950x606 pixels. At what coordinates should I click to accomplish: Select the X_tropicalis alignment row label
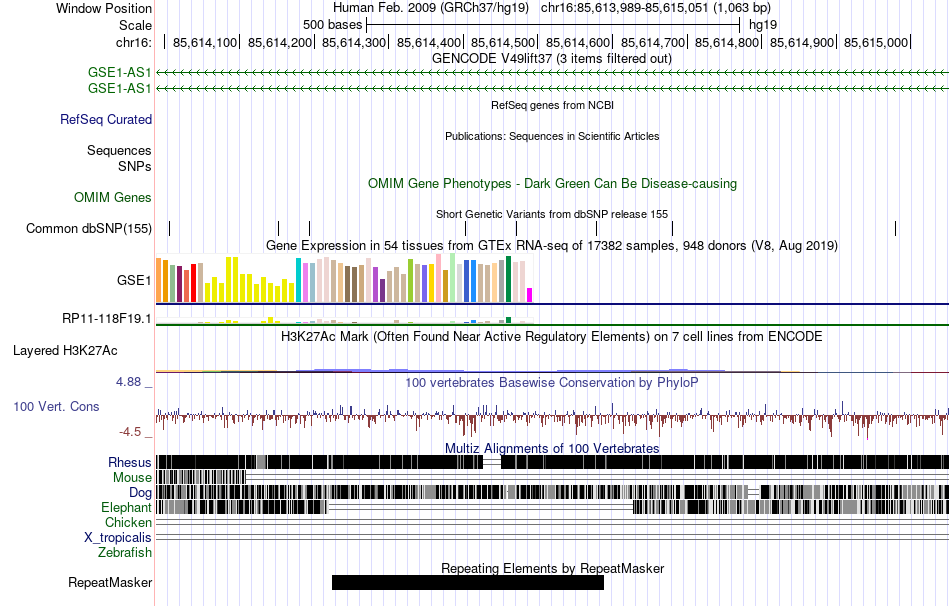tap(118, 538)
